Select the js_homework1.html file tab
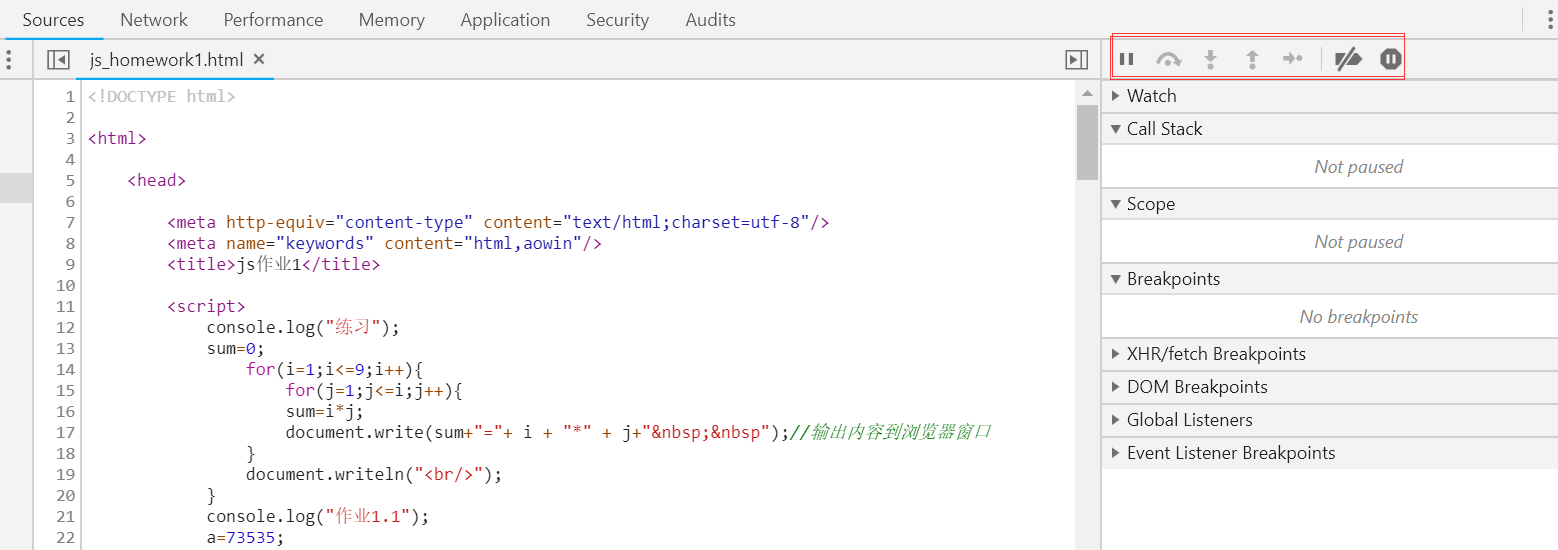Viewport: 1558px width, 550px height. coord(166,60)
